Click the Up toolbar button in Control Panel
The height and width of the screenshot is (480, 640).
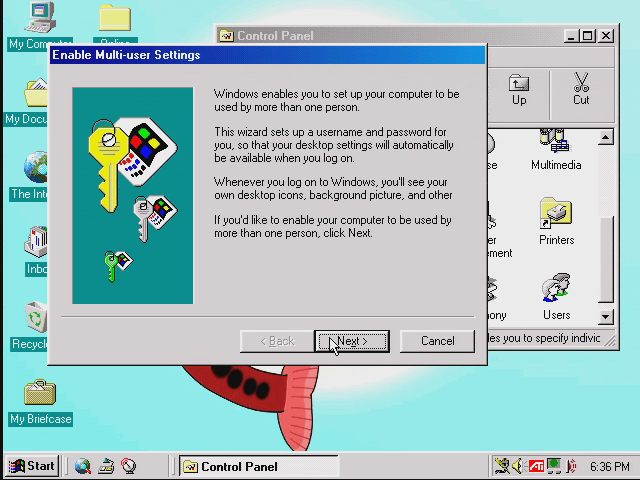click(x=519, y=91)
